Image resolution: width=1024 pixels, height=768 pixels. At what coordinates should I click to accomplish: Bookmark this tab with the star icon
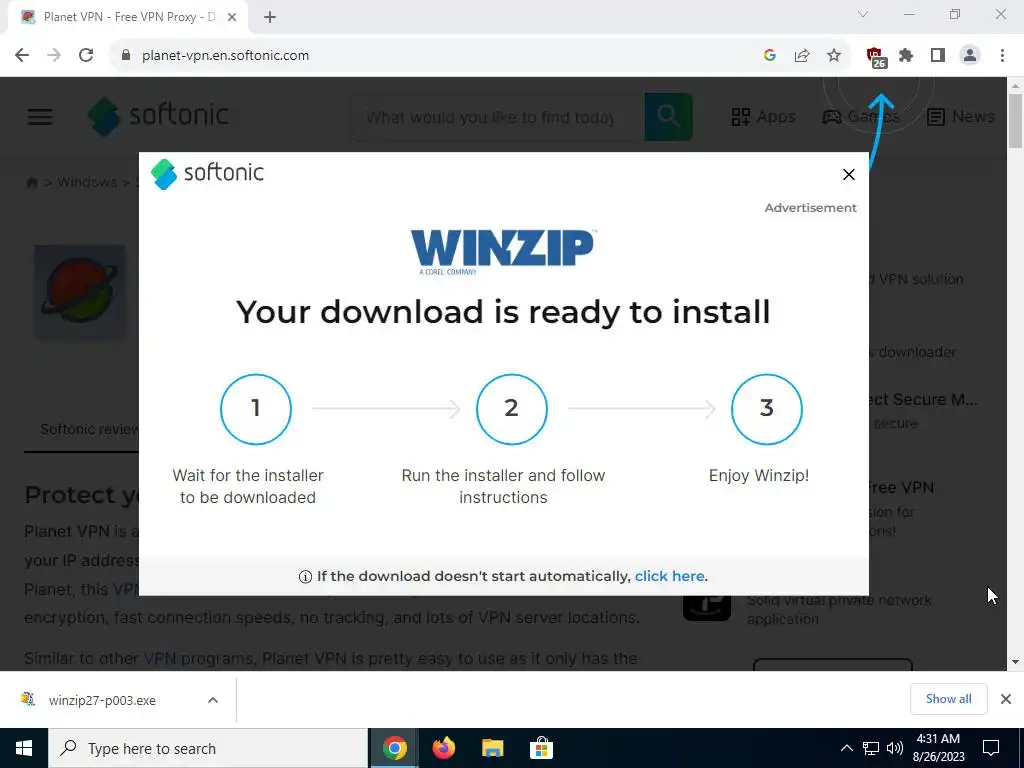(834, 56)
